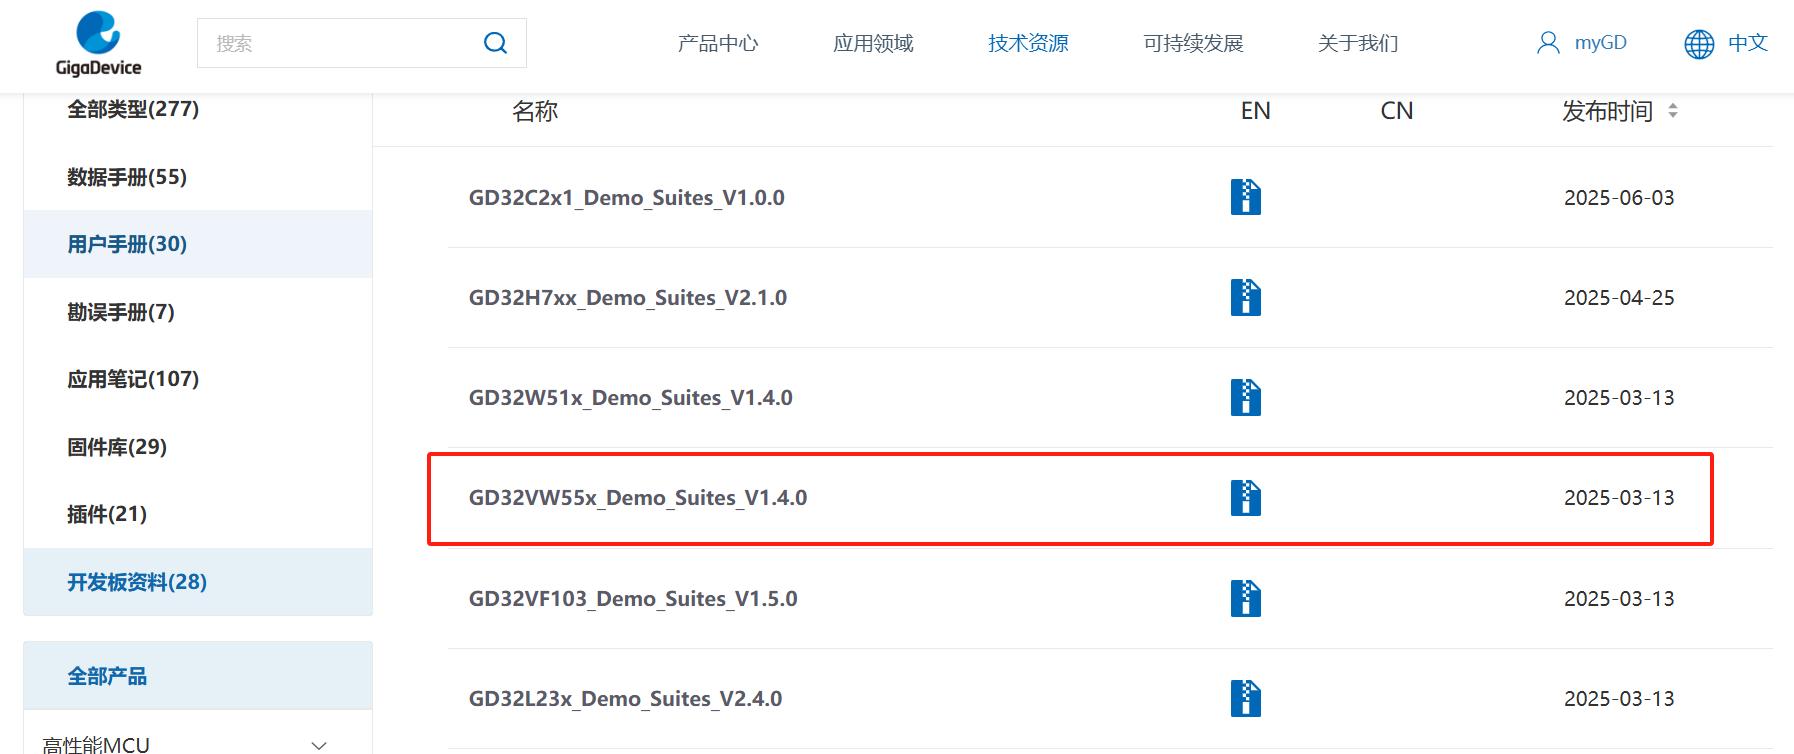Select the 数据手册(55) category
The image size is (1794, 754).
(x=127, y=177)
